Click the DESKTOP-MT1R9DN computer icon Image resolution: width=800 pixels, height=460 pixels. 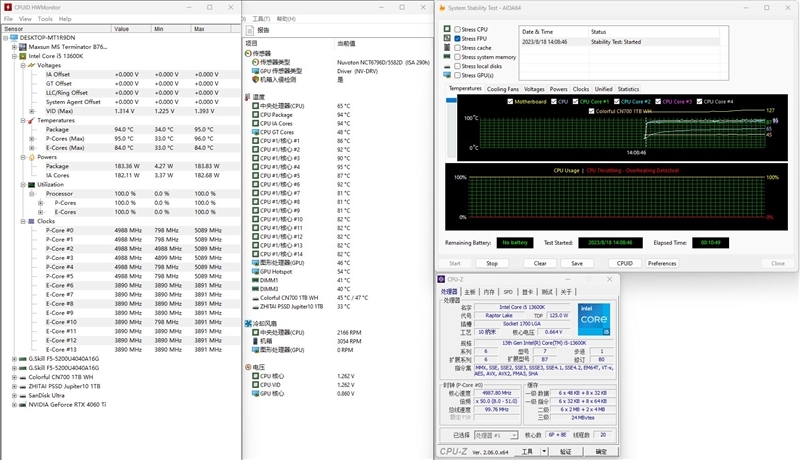[14, 38]
